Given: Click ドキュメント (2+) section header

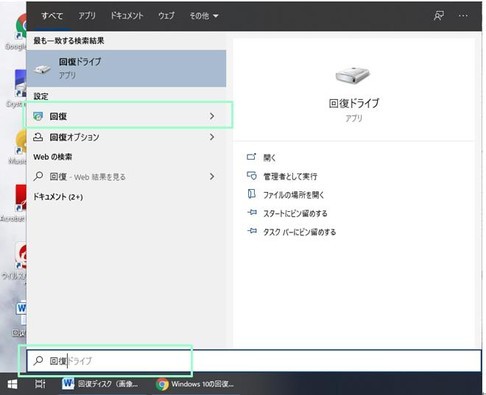Looking at the screenshot, I should coord(58,197).
